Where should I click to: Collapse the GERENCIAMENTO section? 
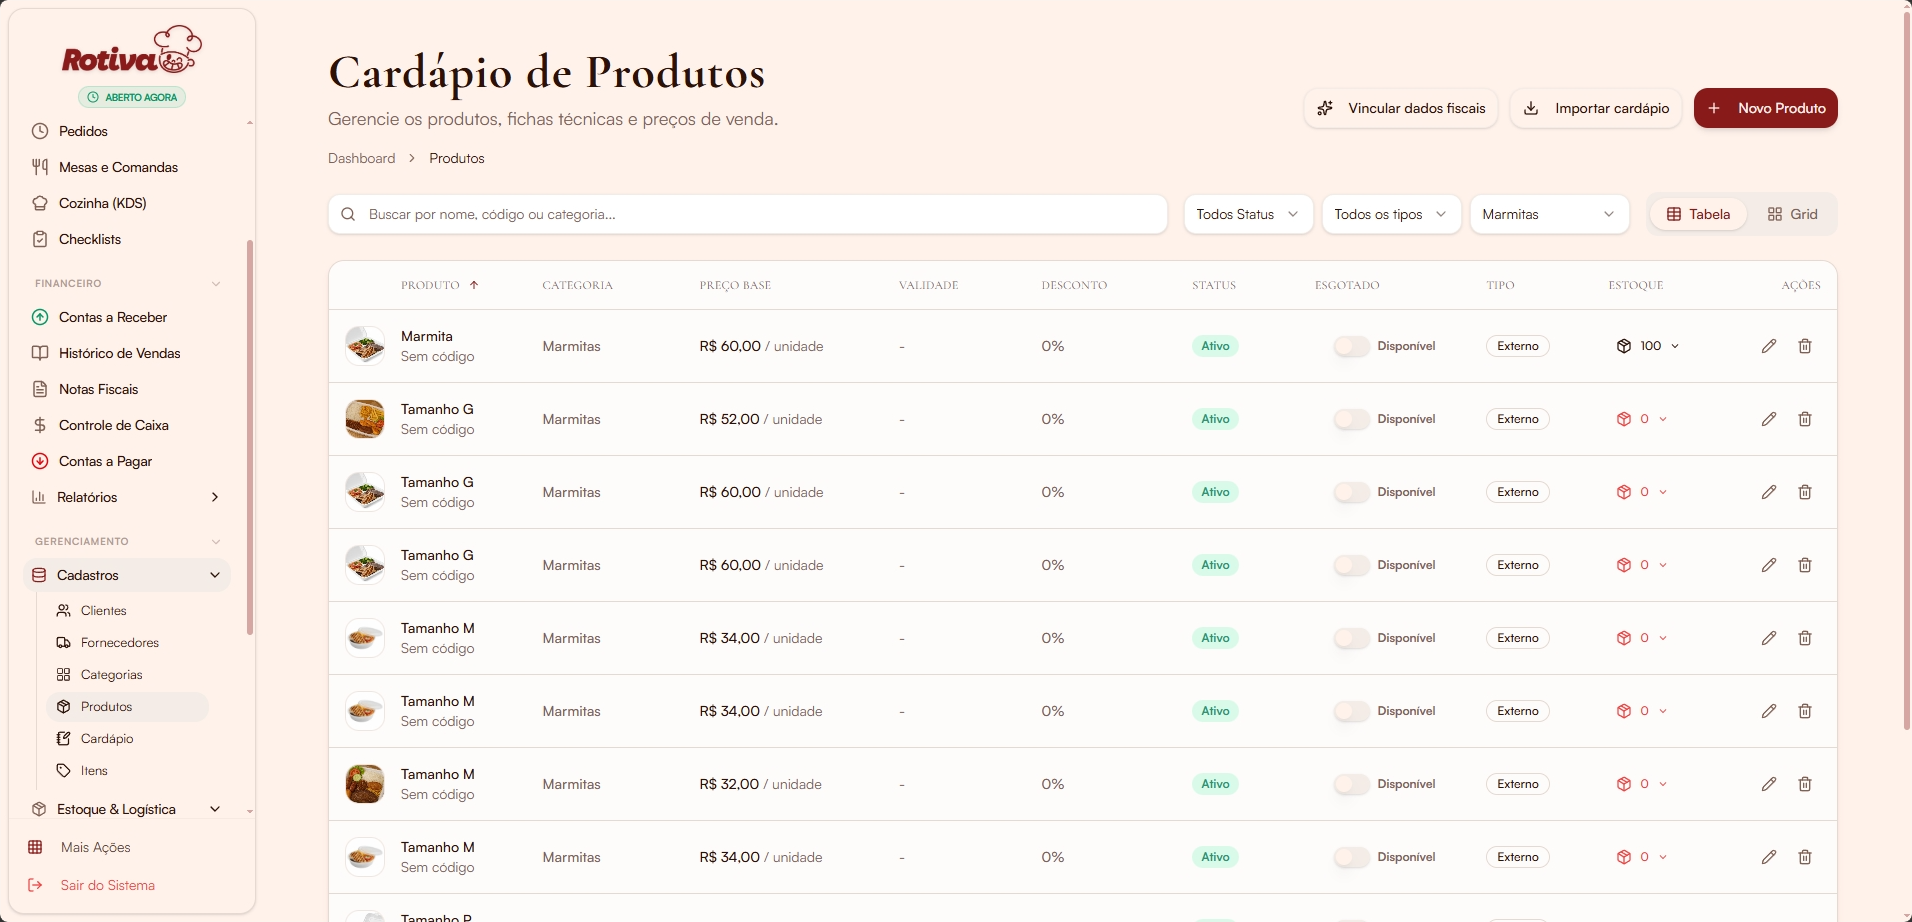(215, 541)
